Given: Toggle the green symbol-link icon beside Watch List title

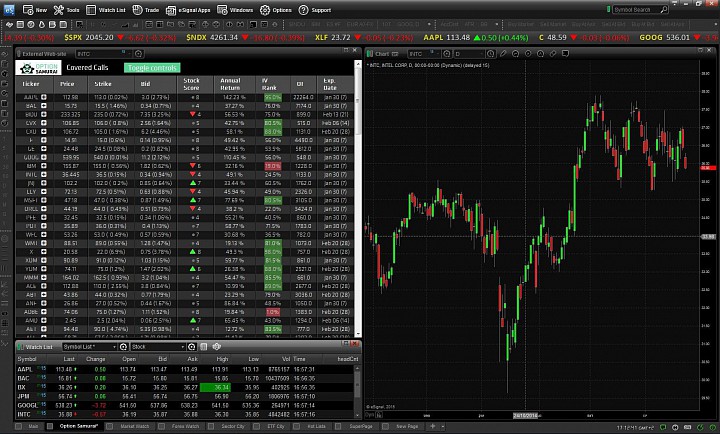Looking at the screenshot, I should (20, 347).
